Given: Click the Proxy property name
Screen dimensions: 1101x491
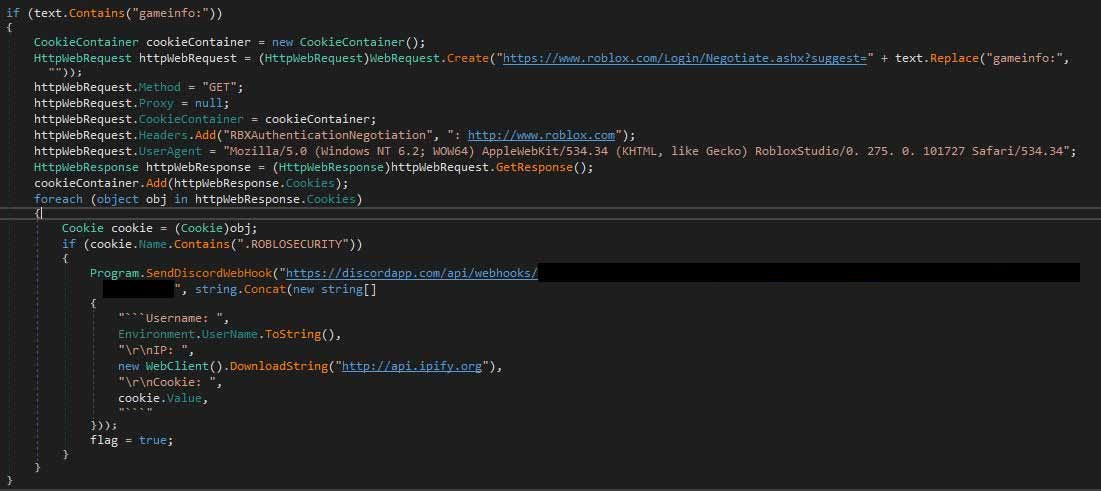Looking at the screenshot, I should click(156, 104).
